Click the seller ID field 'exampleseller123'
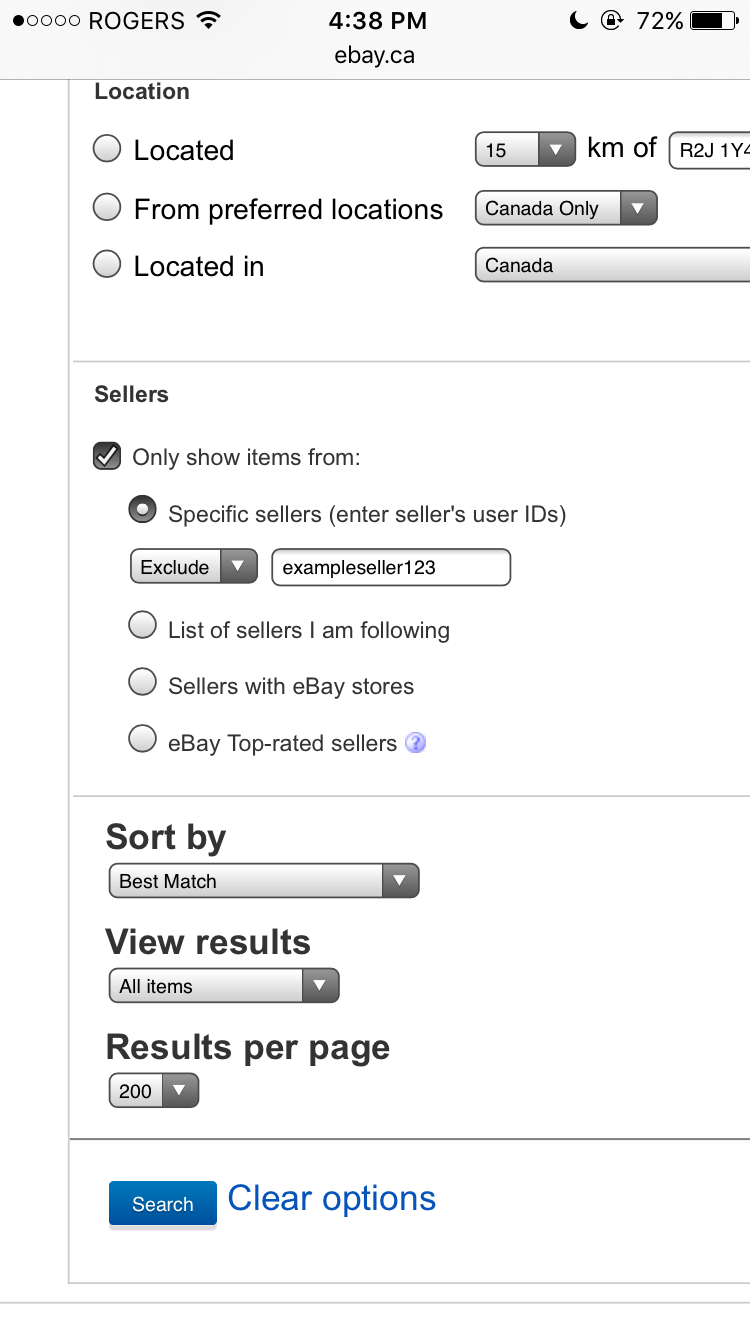Screen dimensions: 750x1334 coord(391,567)
